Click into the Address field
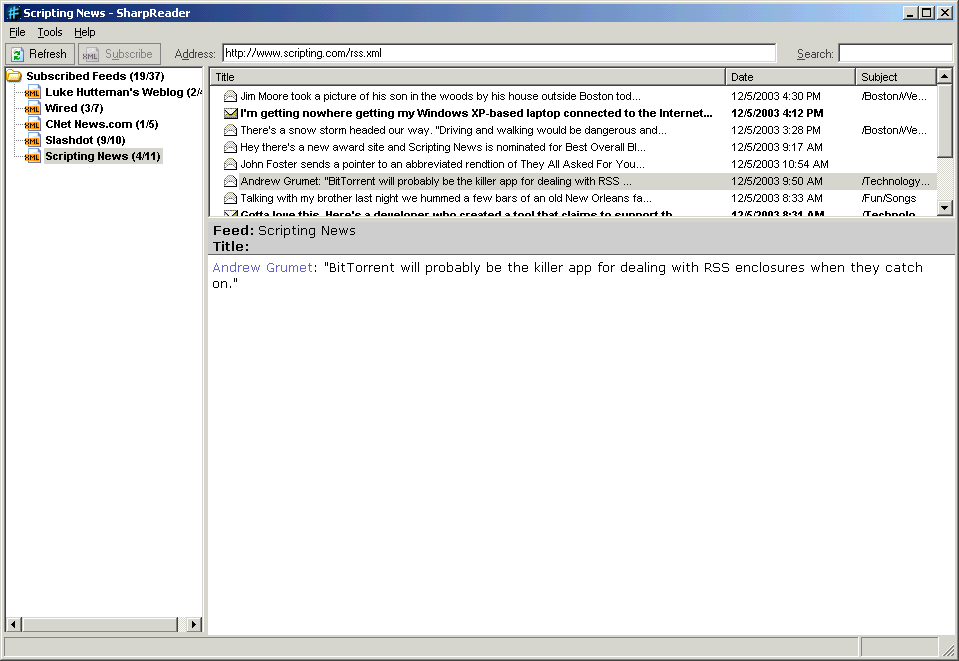The height and width of the screenshot is (661, 959). [499, 53]
